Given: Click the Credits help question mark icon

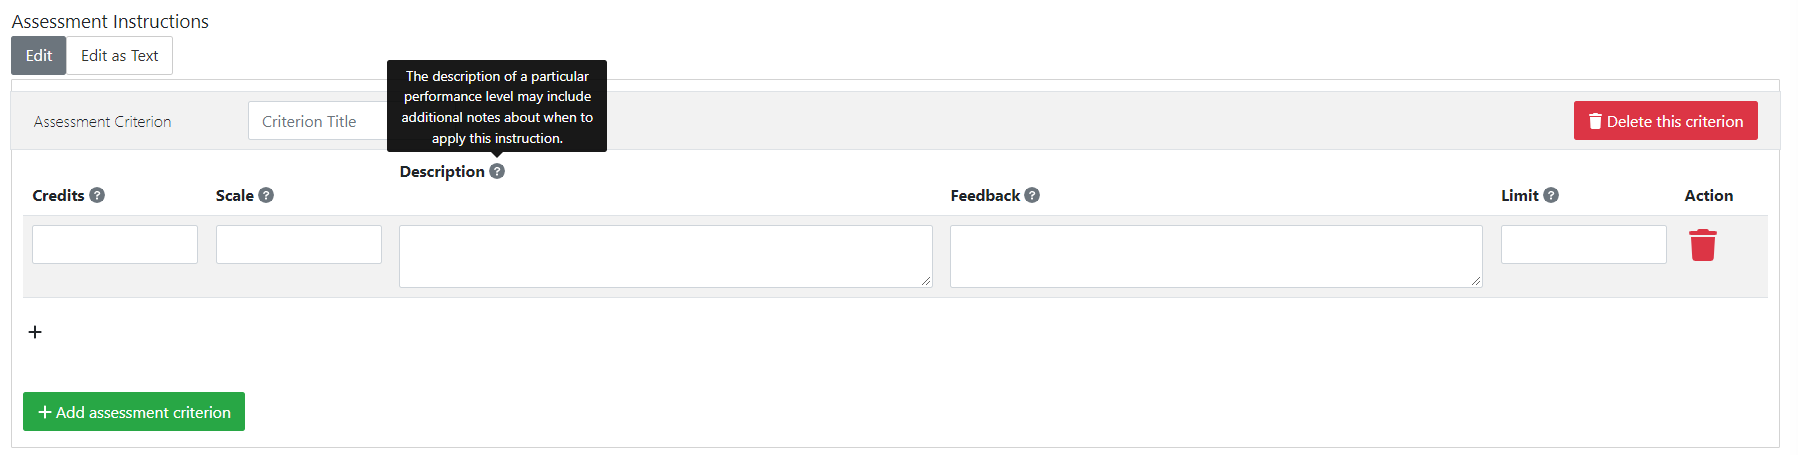Looking at the screenshot, I should (x=97, y=195).
